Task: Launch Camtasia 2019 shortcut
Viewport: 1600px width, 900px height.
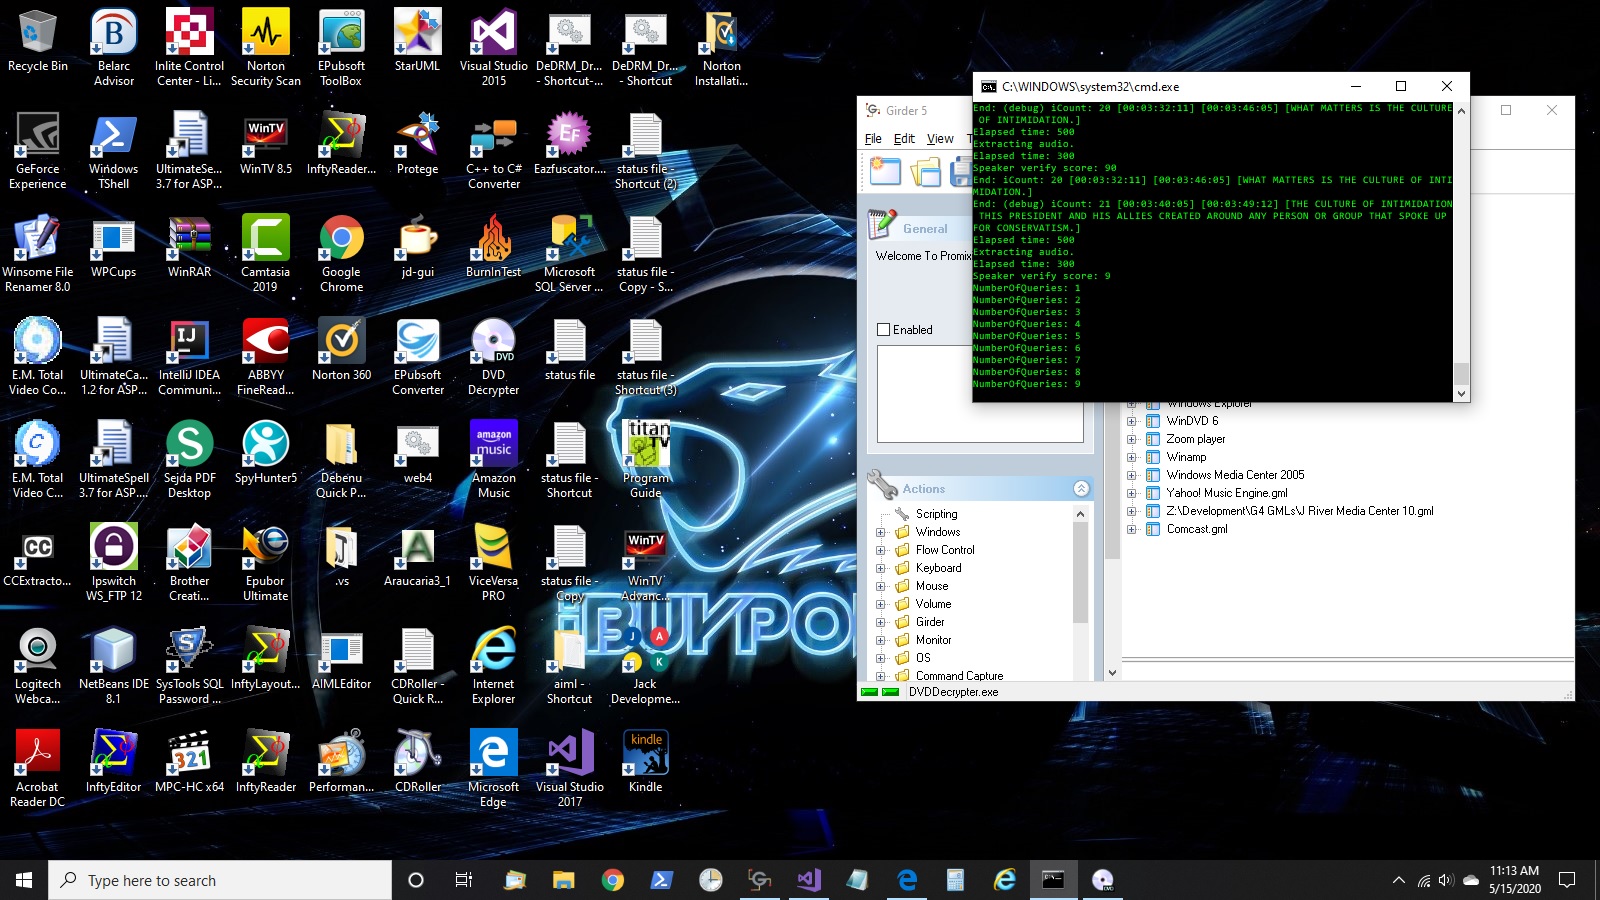Action: (266, 254)
